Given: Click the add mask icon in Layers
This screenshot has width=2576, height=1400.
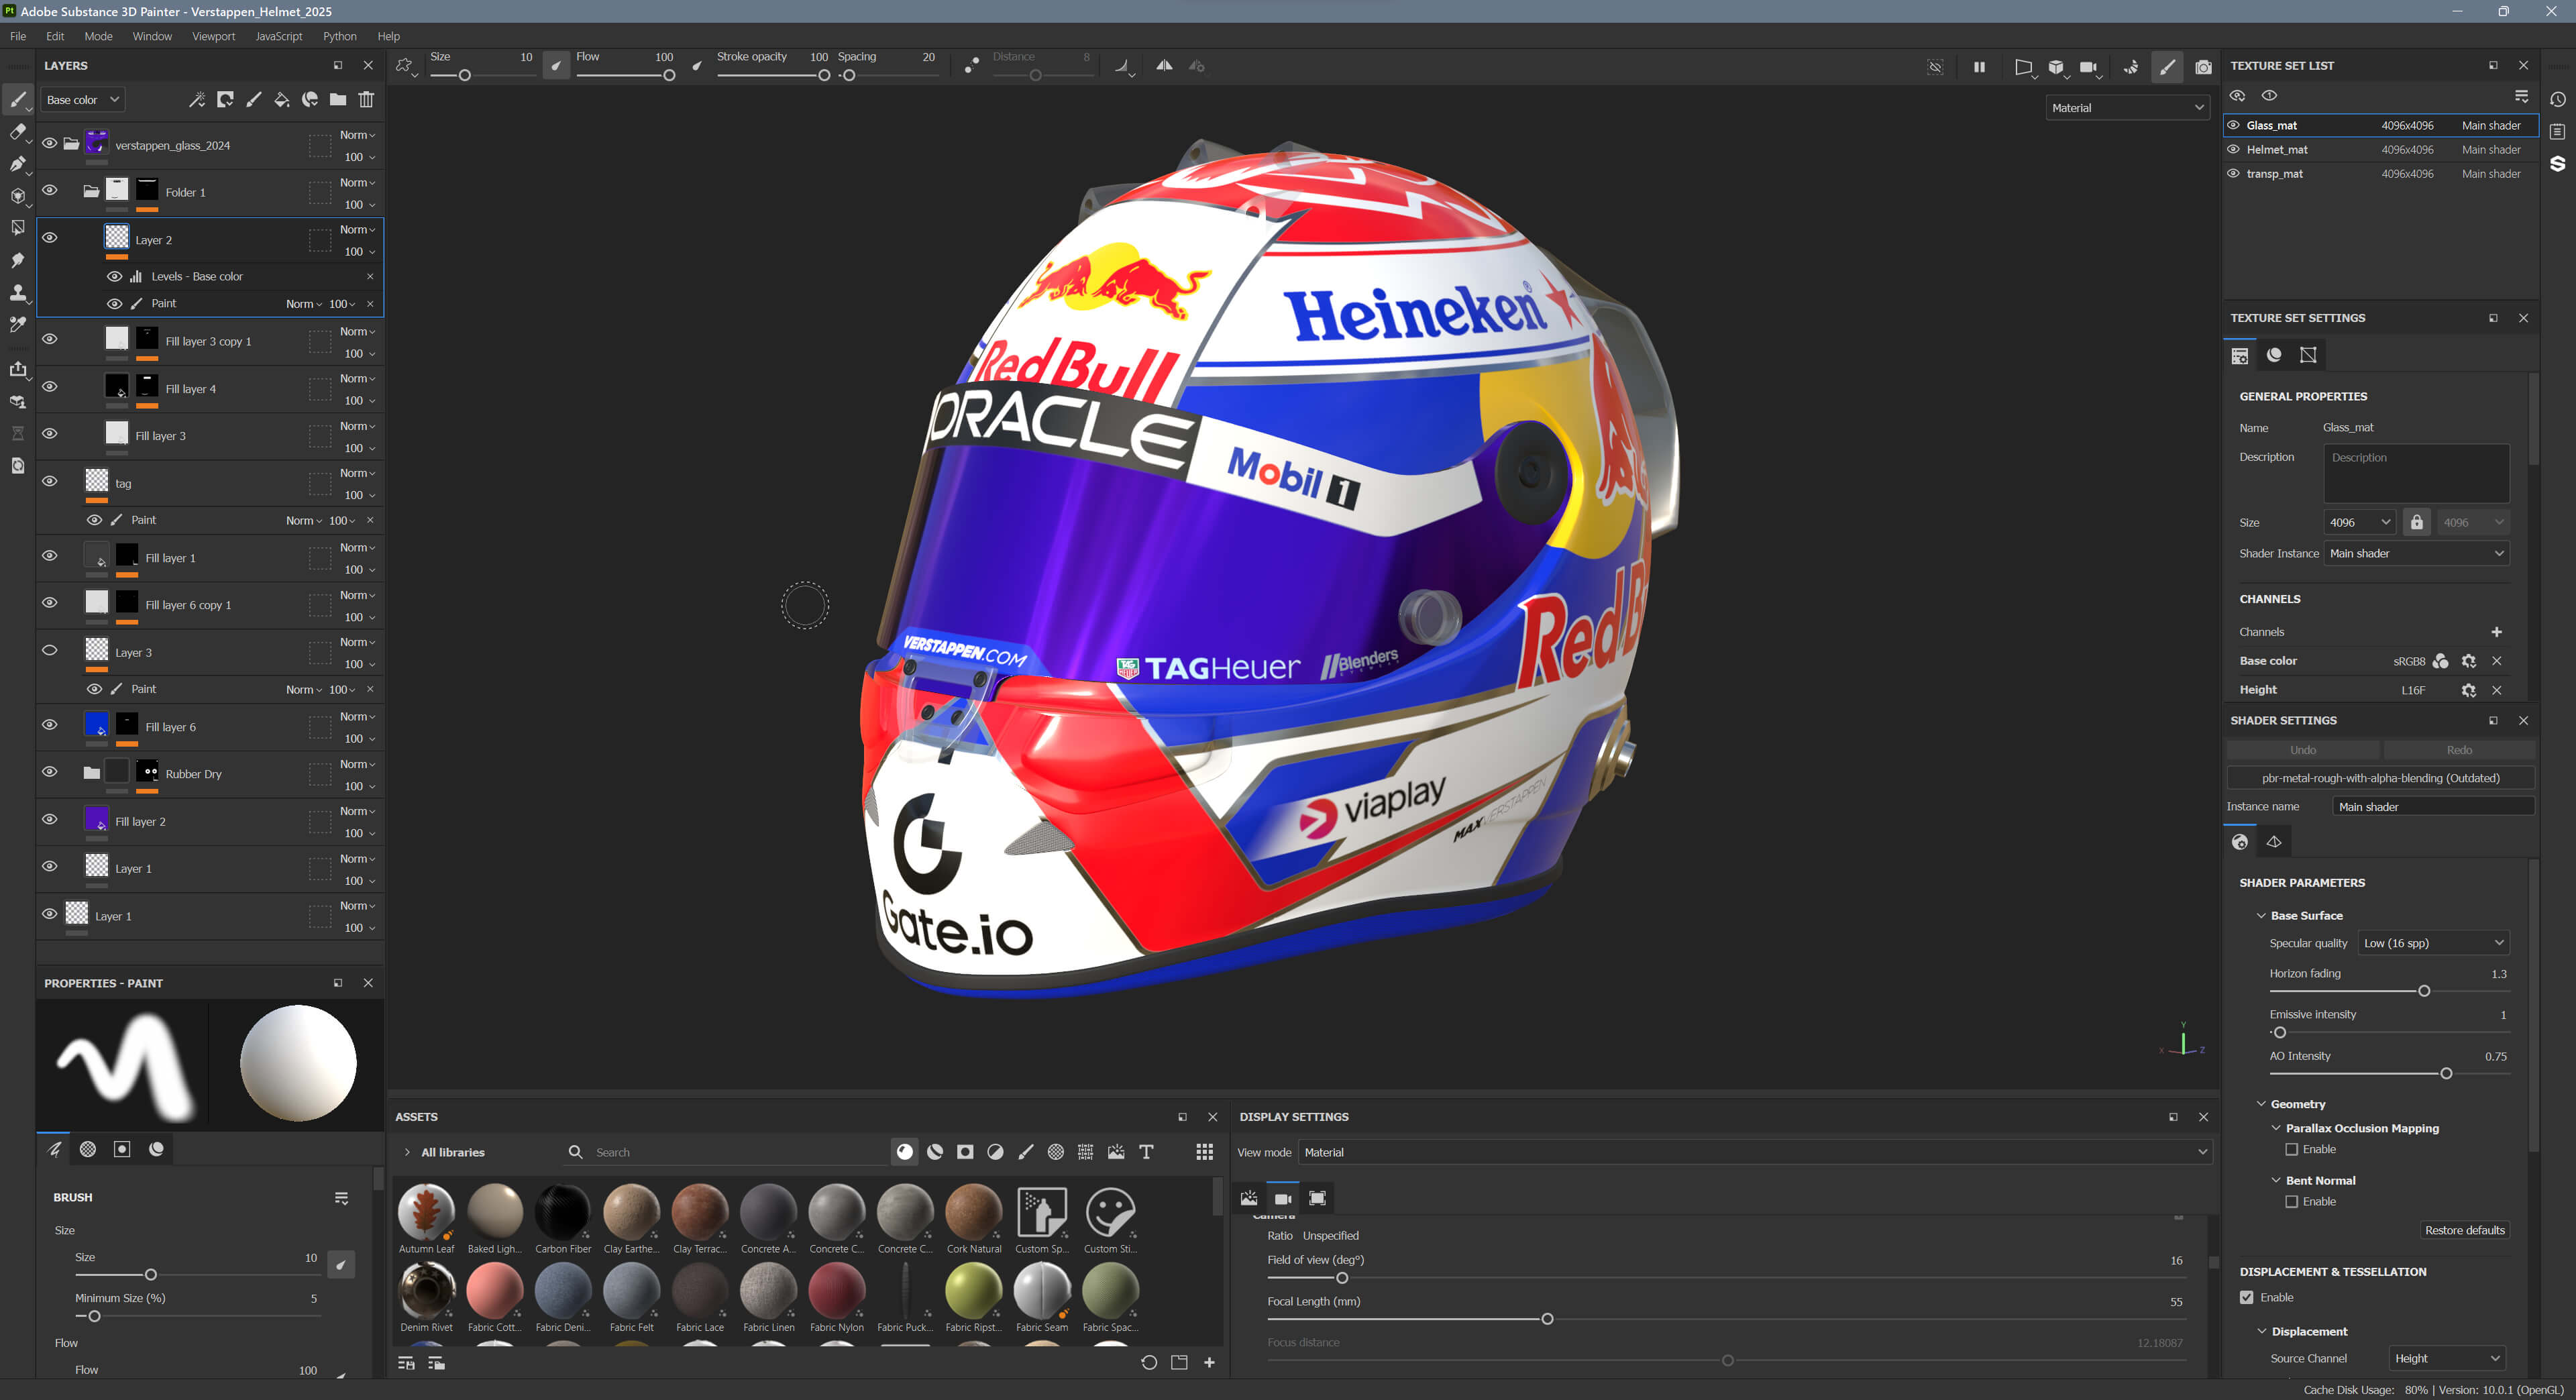Looking at the screenshot, I should pos(225,99).
